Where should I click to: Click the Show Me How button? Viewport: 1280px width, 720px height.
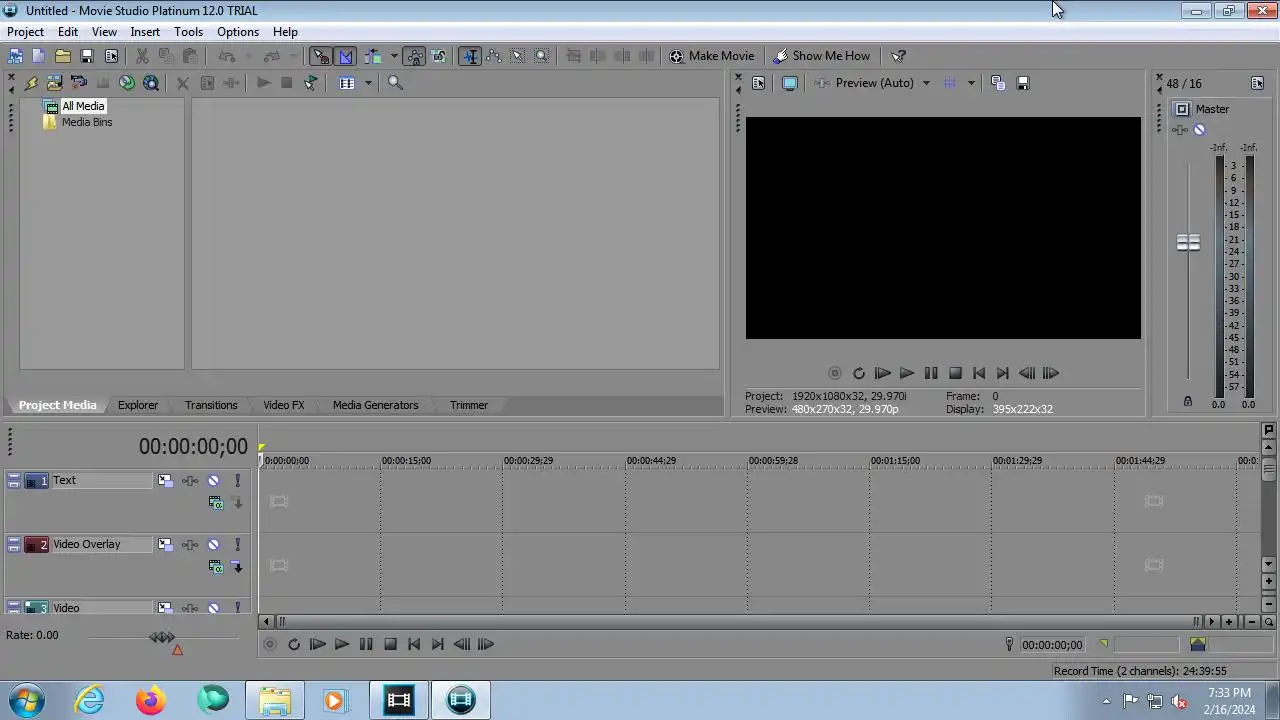[x=822, y=56]
